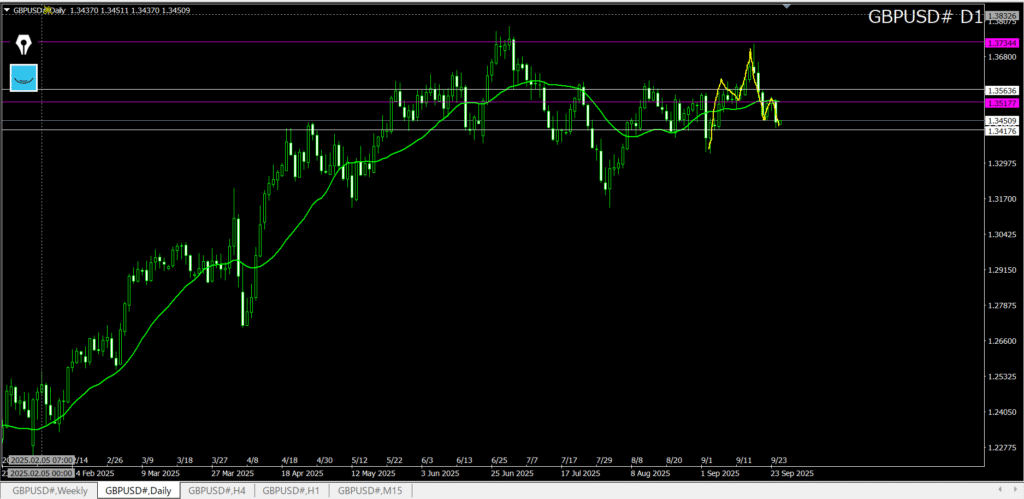Open the GBPUSD#,H4 chart tab
1024x499 pixels.
click(x=217, y=490)
